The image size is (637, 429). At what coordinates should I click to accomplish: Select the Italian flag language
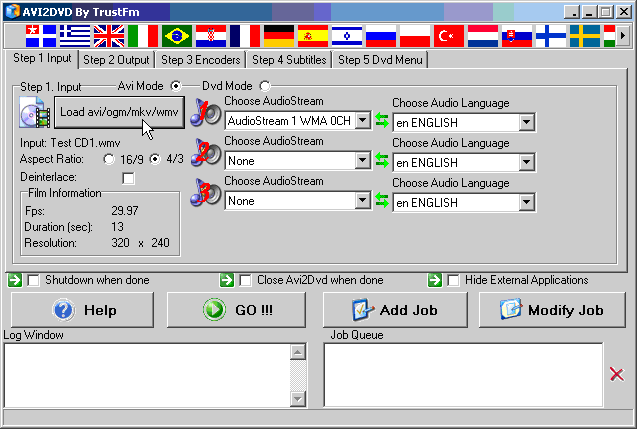coord(143,36)
